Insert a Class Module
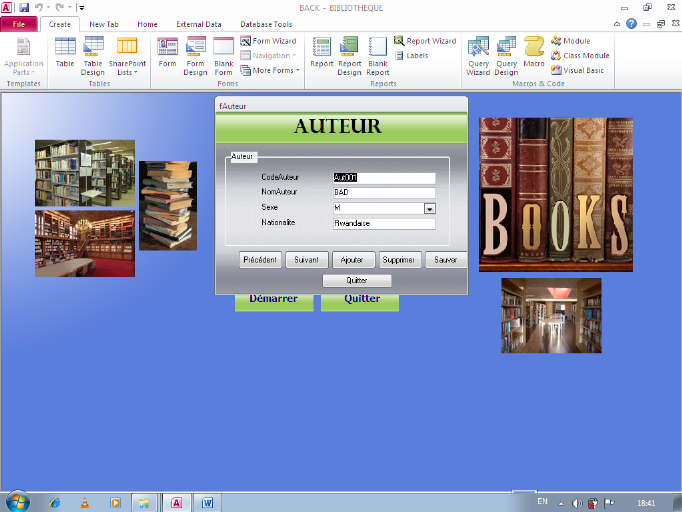This screenshot has height=512, width=682. point(580,56)
